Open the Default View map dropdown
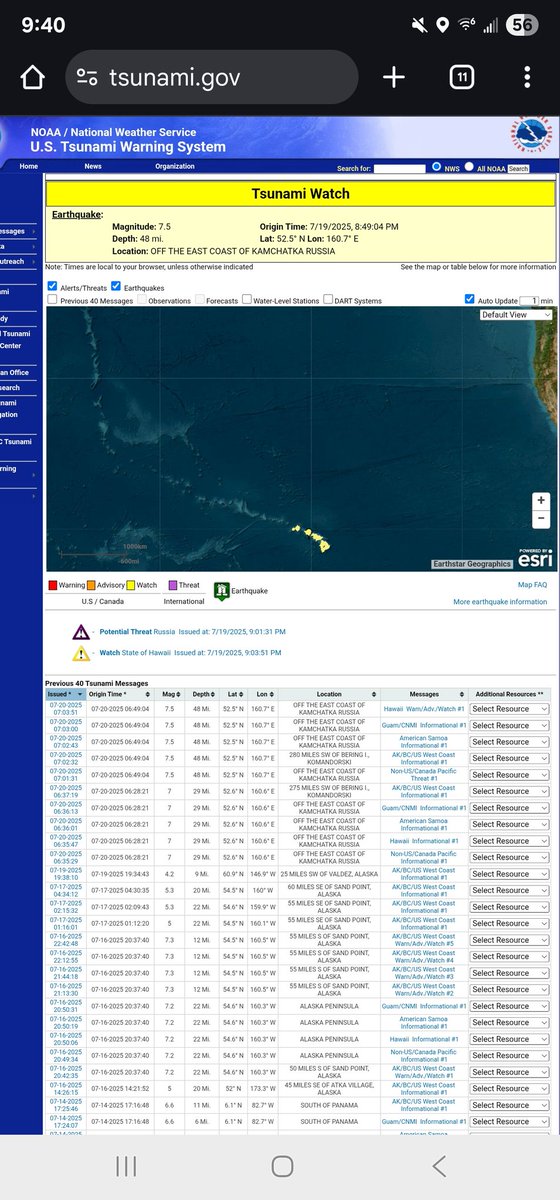This screenshot has height=1200, width=560. (x=516, y=314)
